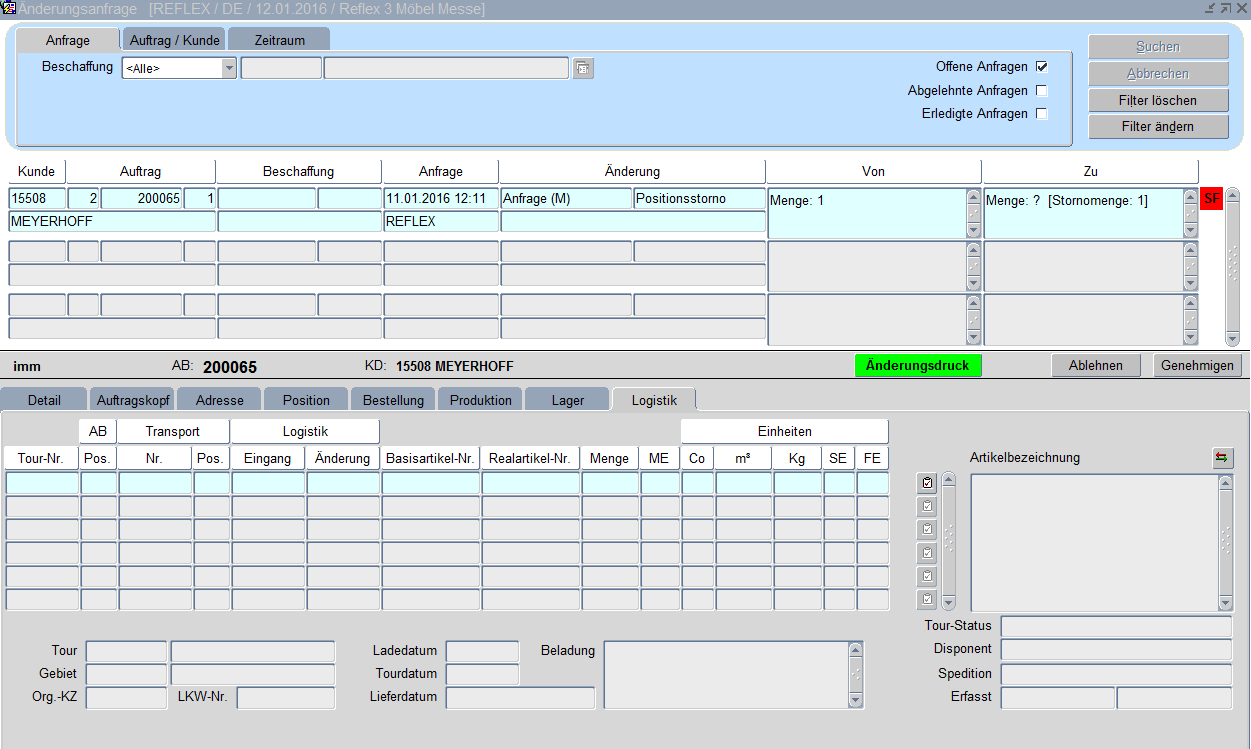
Task: Uncheck the Offene Anfragen checkbox
Action: tap(1041, 67)
